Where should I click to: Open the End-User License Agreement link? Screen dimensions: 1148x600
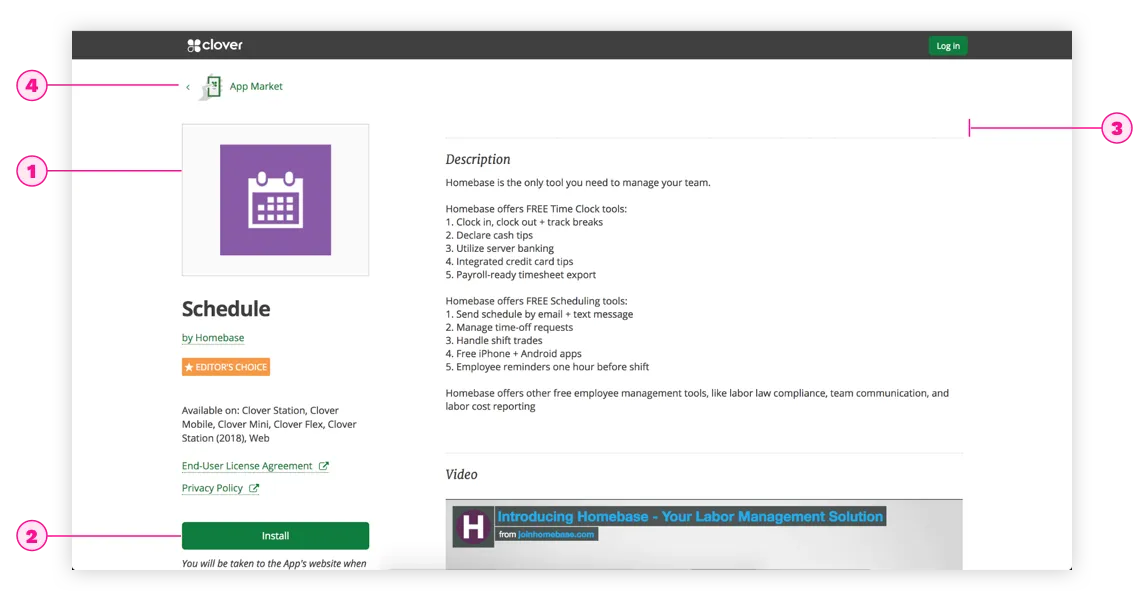pos(247,466)
